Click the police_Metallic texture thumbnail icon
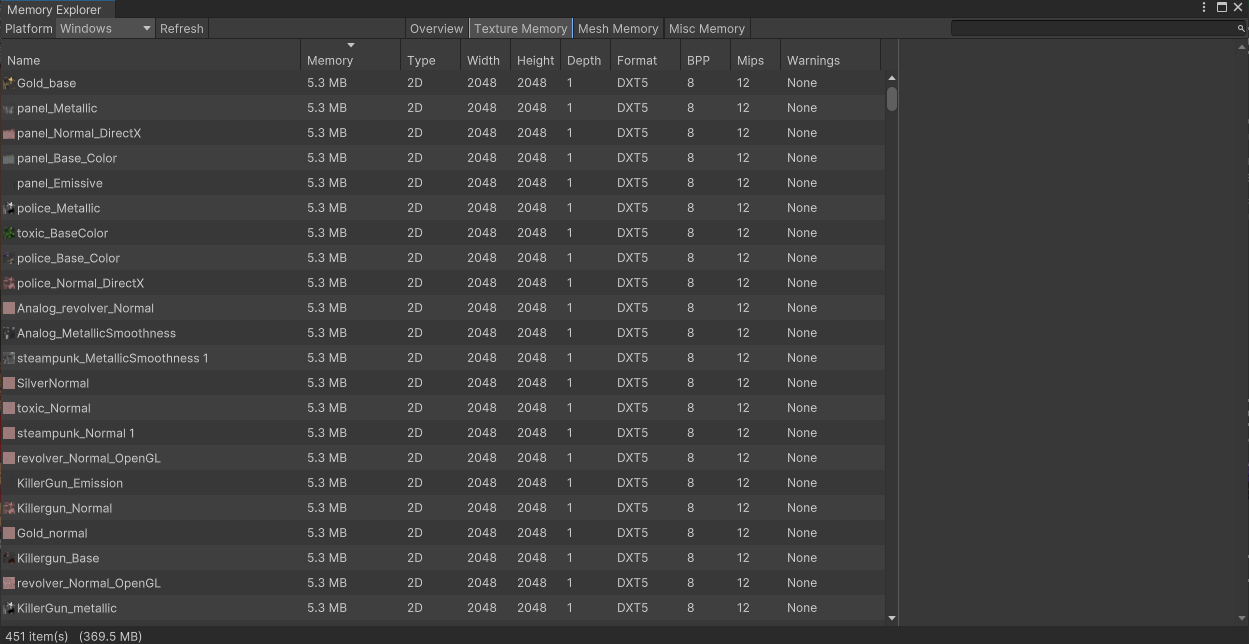Image resolution: width=1249 pixels, height=644 pixels. 9,208
